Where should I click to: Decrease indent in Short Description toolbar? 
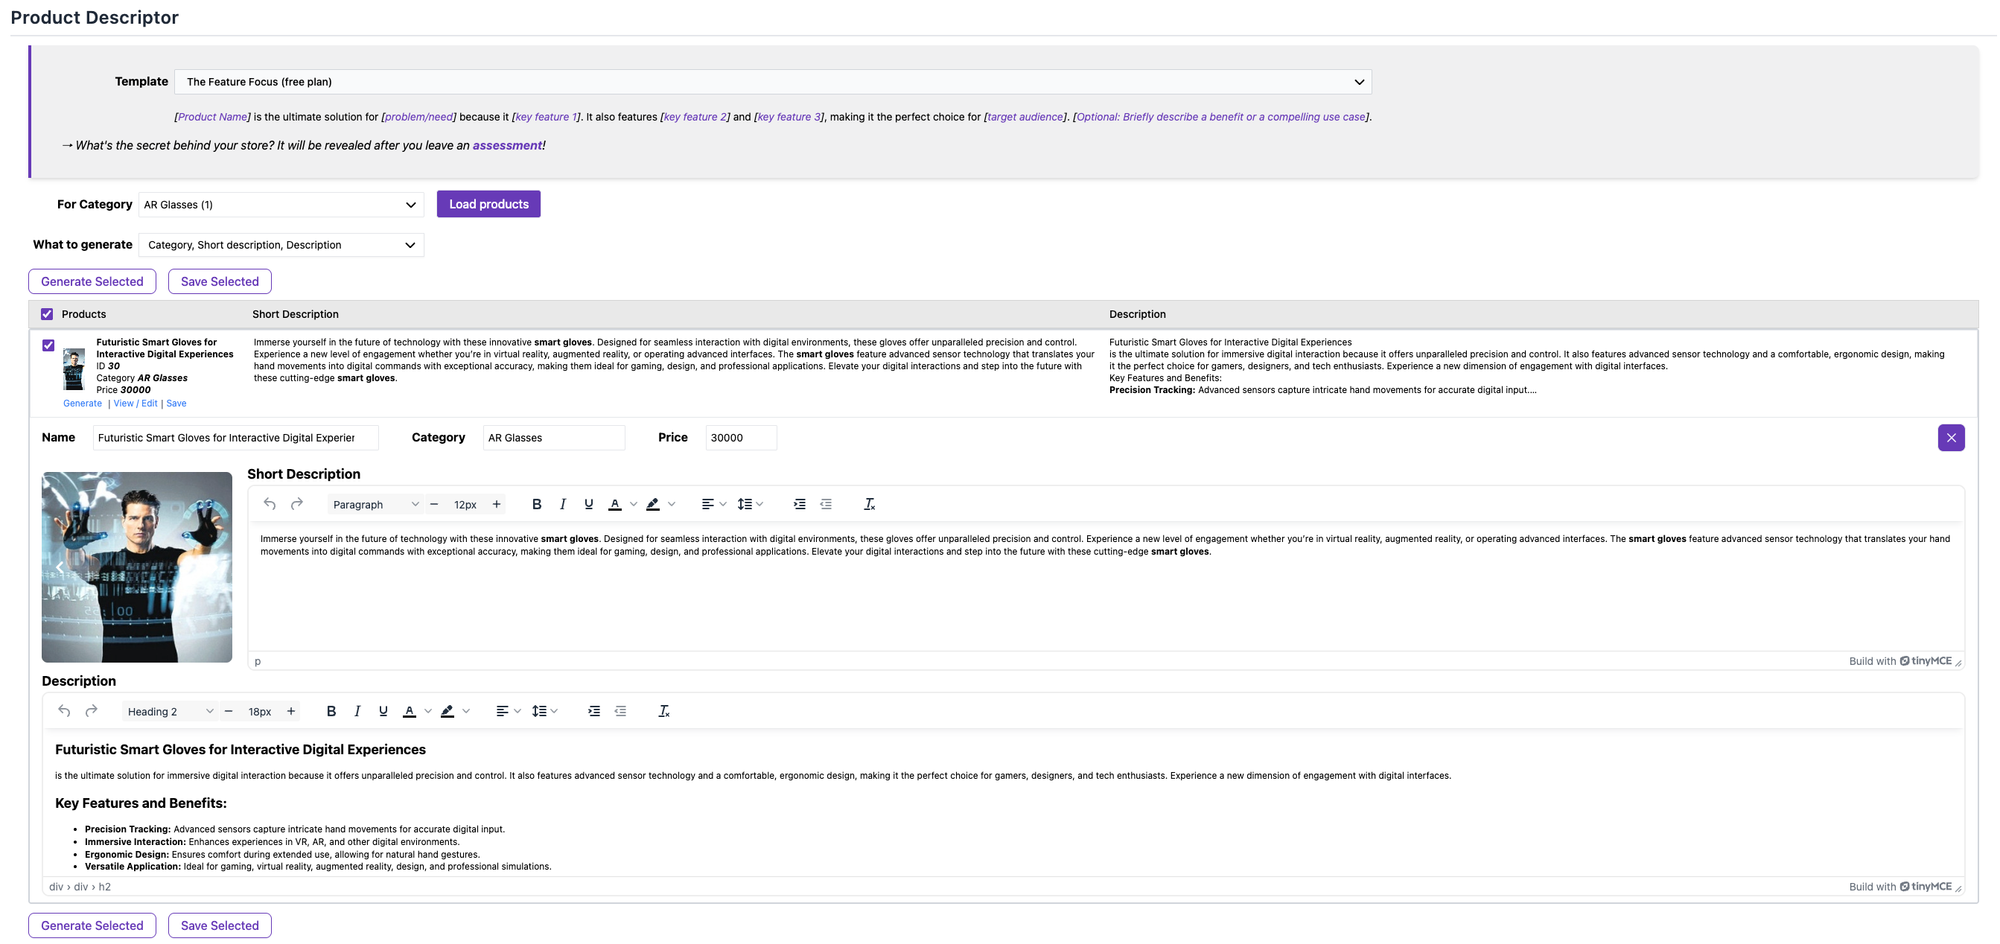826,505
